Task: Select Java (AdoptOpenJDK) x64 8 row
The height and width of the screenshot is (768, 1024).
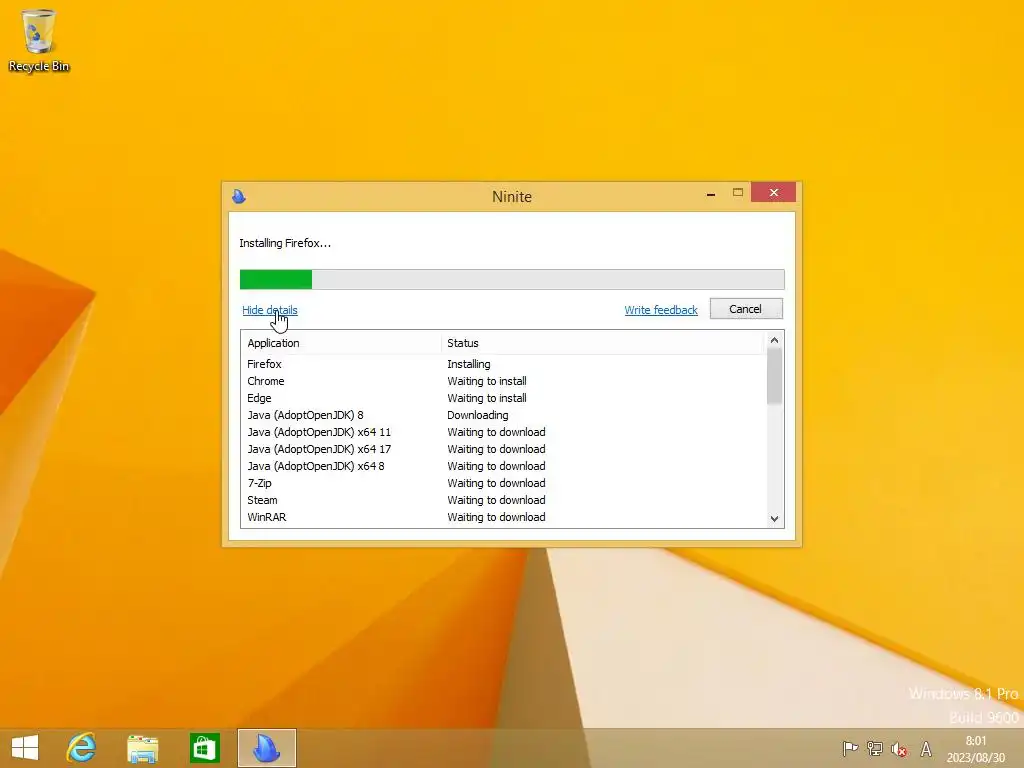Action: click(504, 466)
